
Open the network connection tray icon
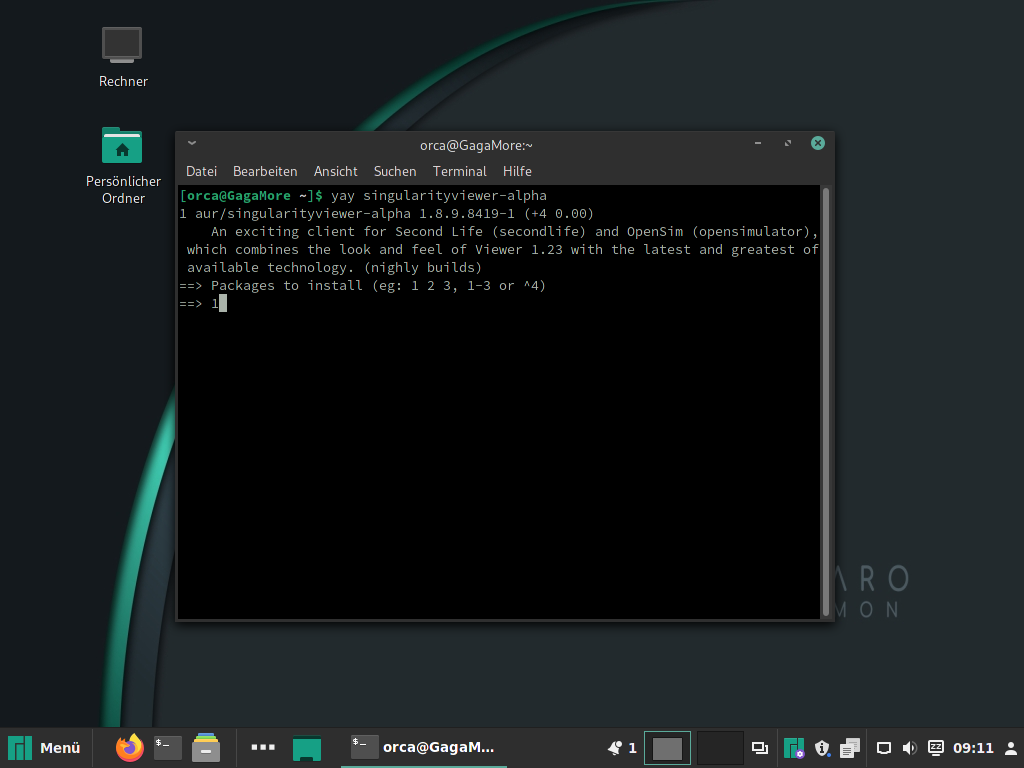point(884,748)
